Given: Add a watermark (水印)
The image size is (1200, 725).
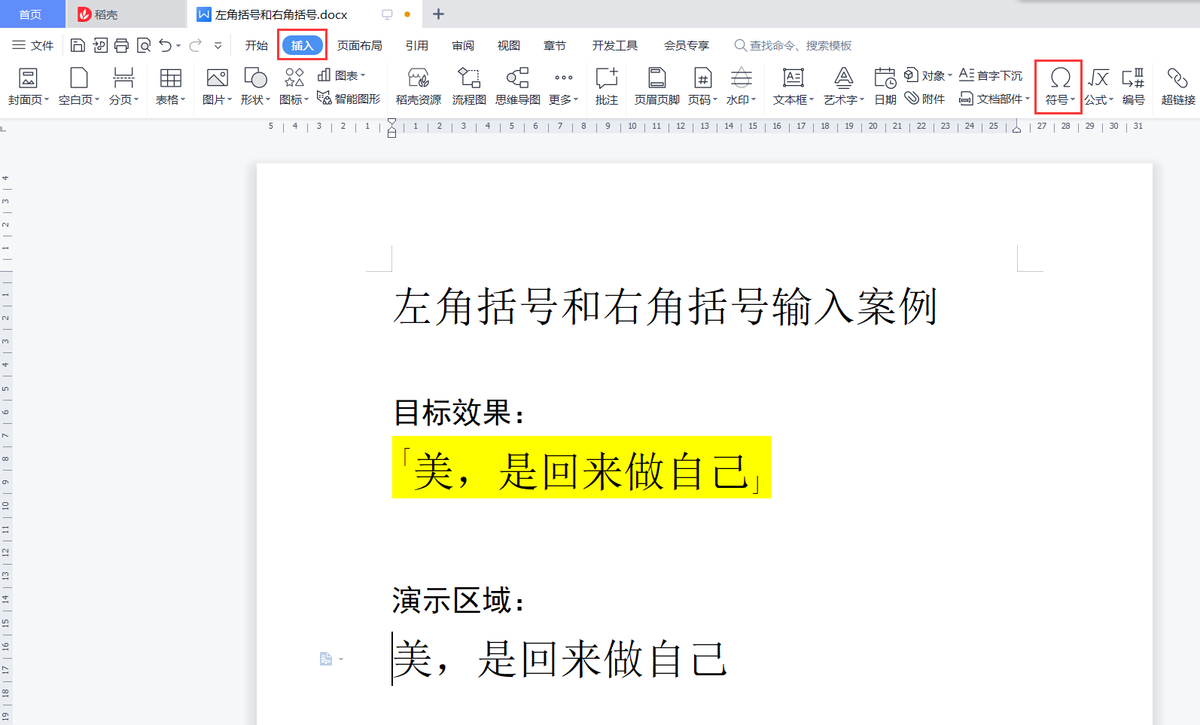Looking at the screenshot, I should [x=741, y=87].
